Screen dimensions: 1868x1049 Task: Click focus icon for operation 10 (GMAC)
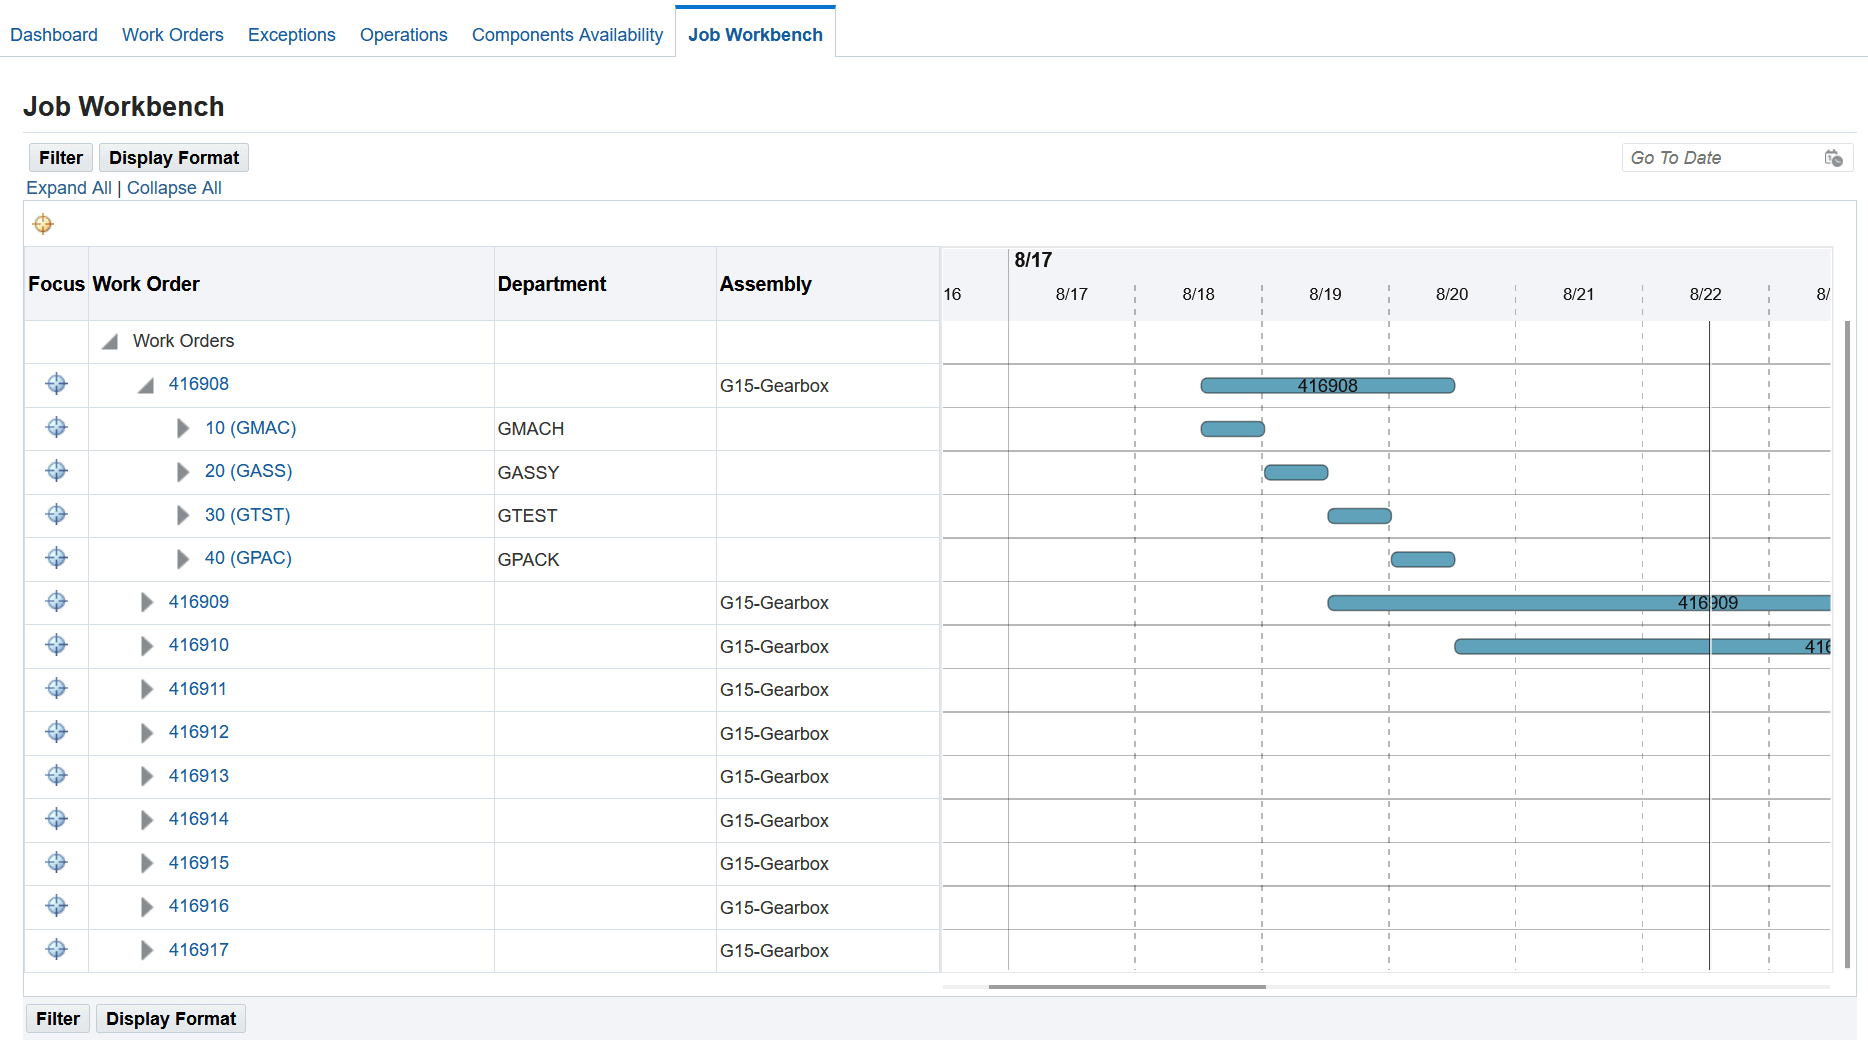57,427
